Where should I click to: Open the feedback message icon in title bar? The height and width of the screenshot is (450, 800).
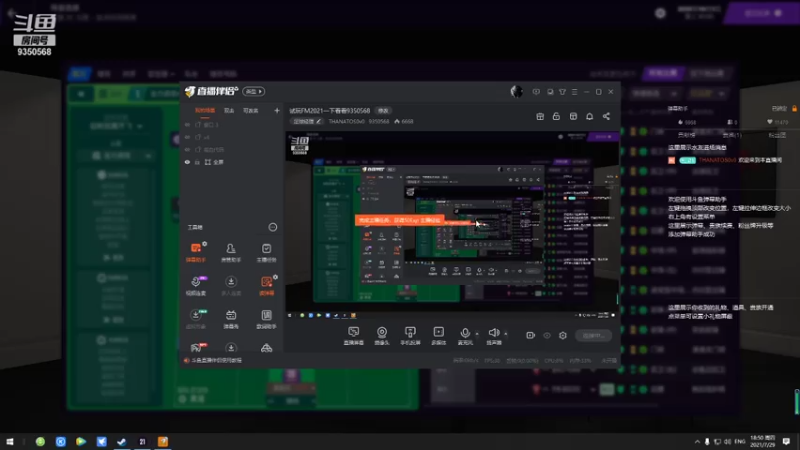coord(536,92)
